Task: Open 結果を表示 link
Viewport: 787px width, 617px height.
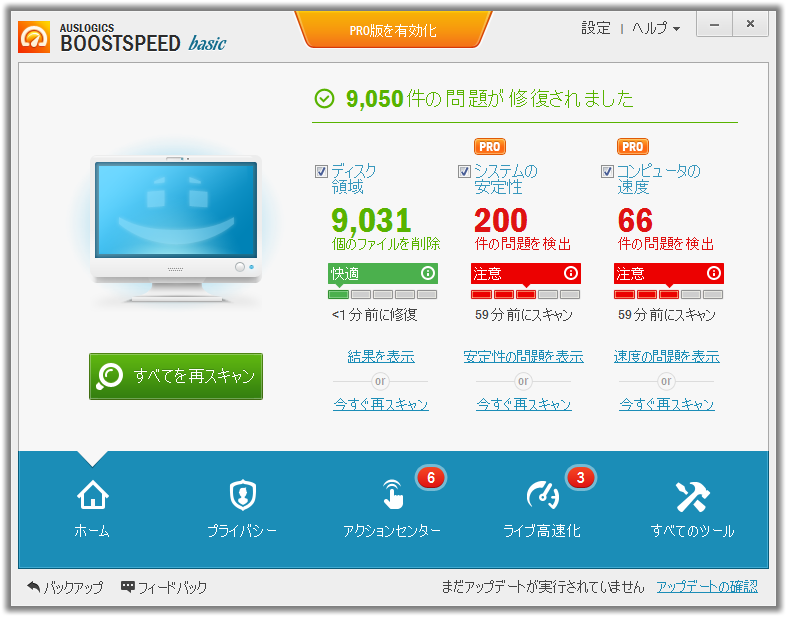Action: pos(381,356)
